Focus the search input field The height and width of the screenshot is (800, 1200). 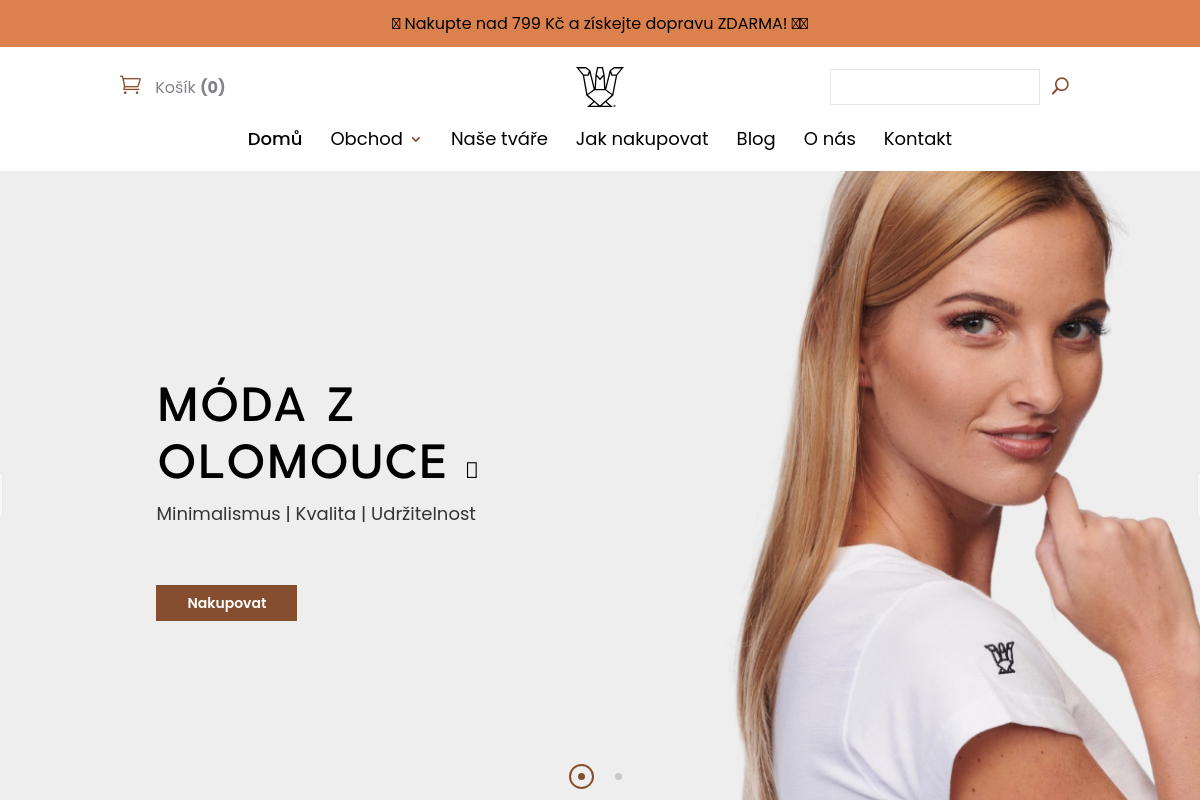[935, 87]
